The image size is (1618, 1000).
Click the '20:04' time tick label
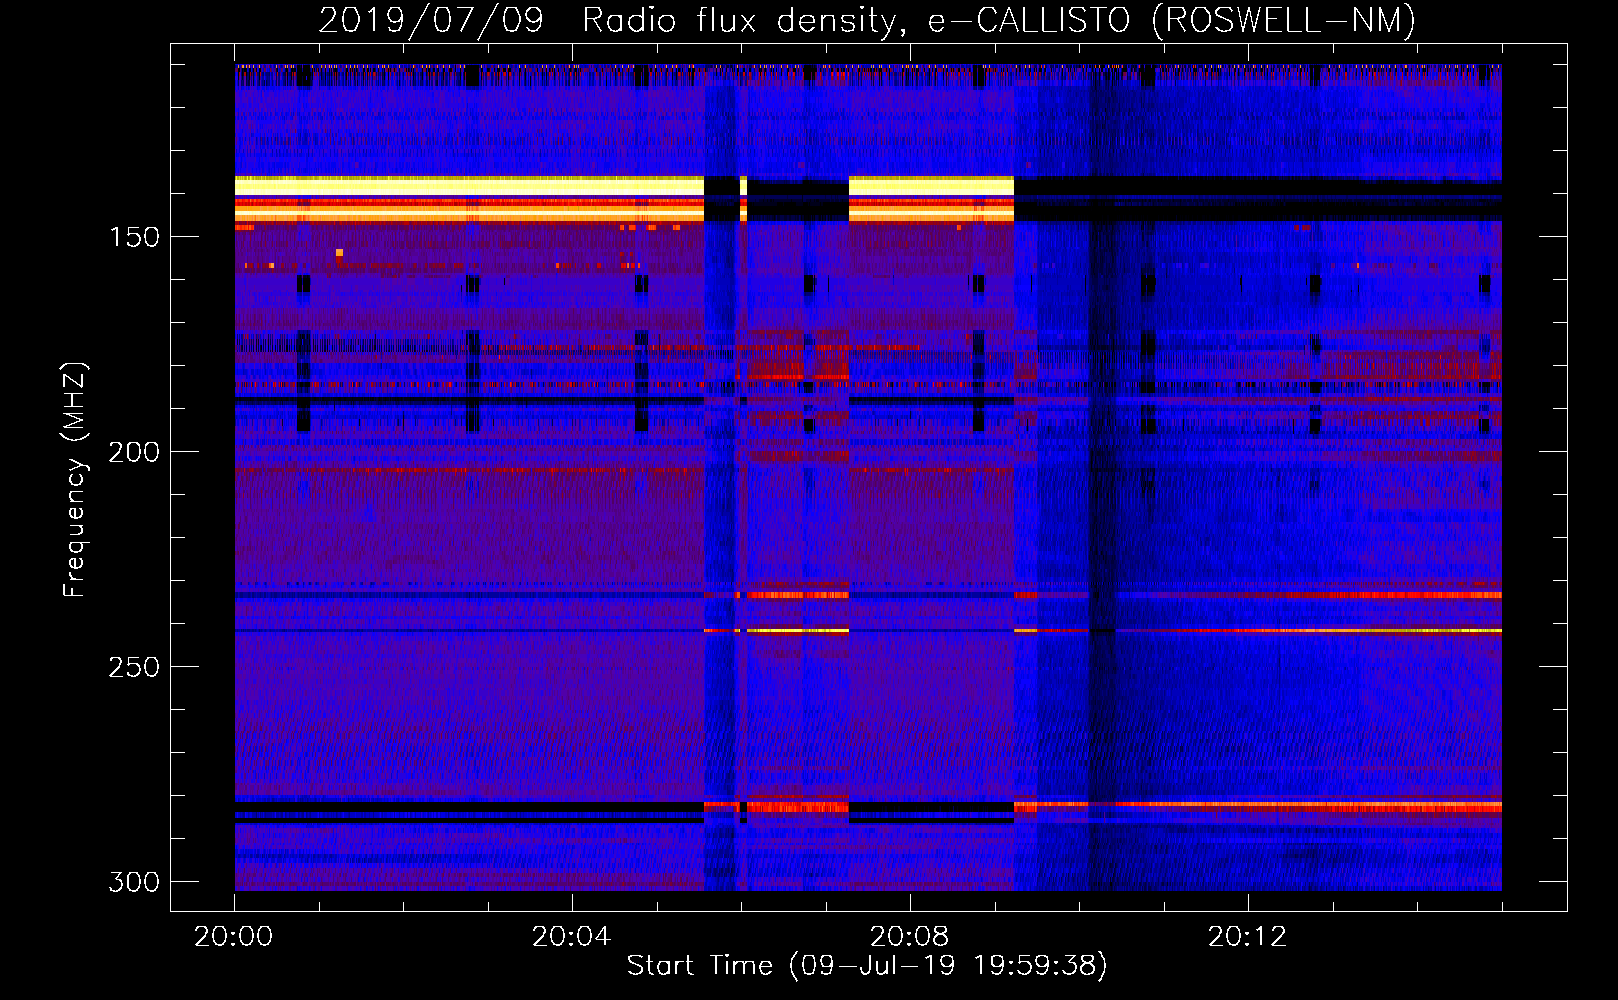click(x=571, y=936)
